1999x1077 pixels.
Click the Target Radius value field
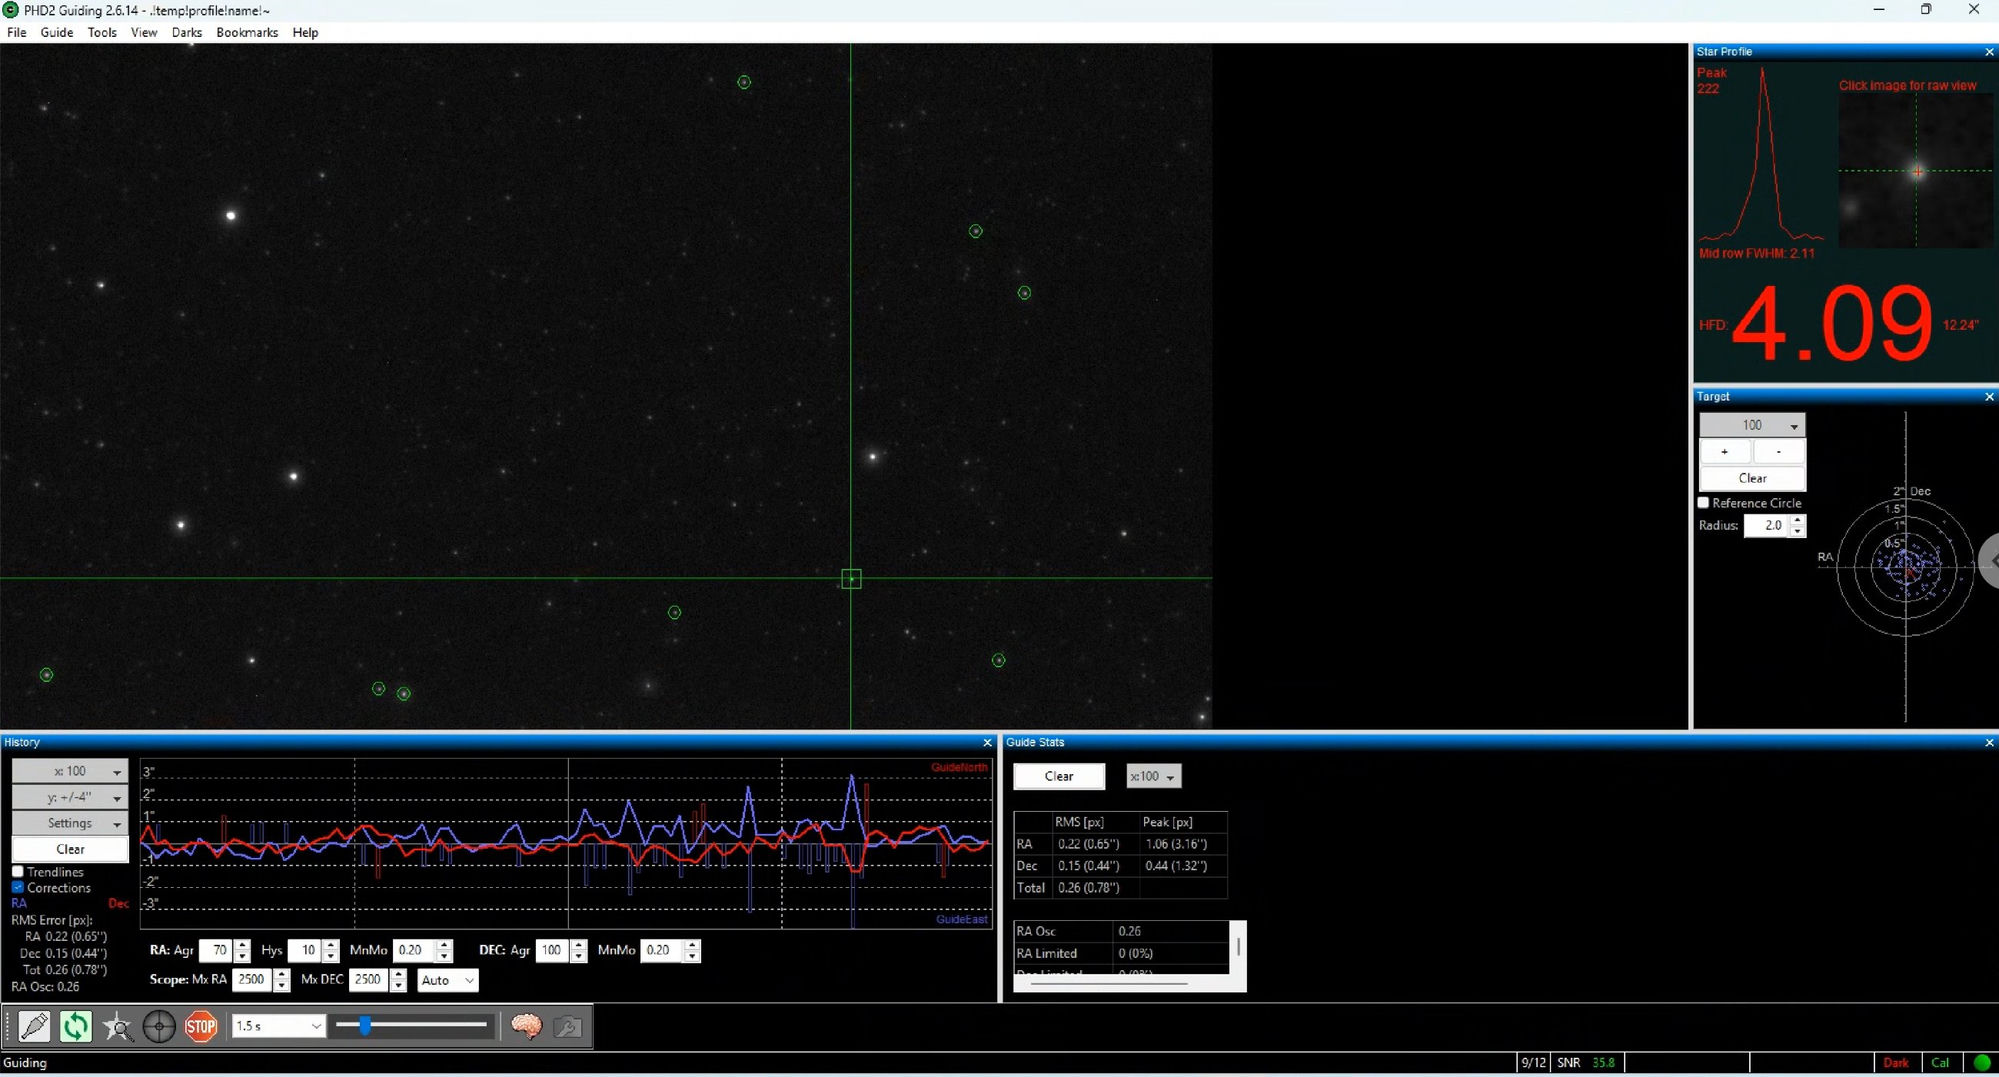pos(1767,525)
